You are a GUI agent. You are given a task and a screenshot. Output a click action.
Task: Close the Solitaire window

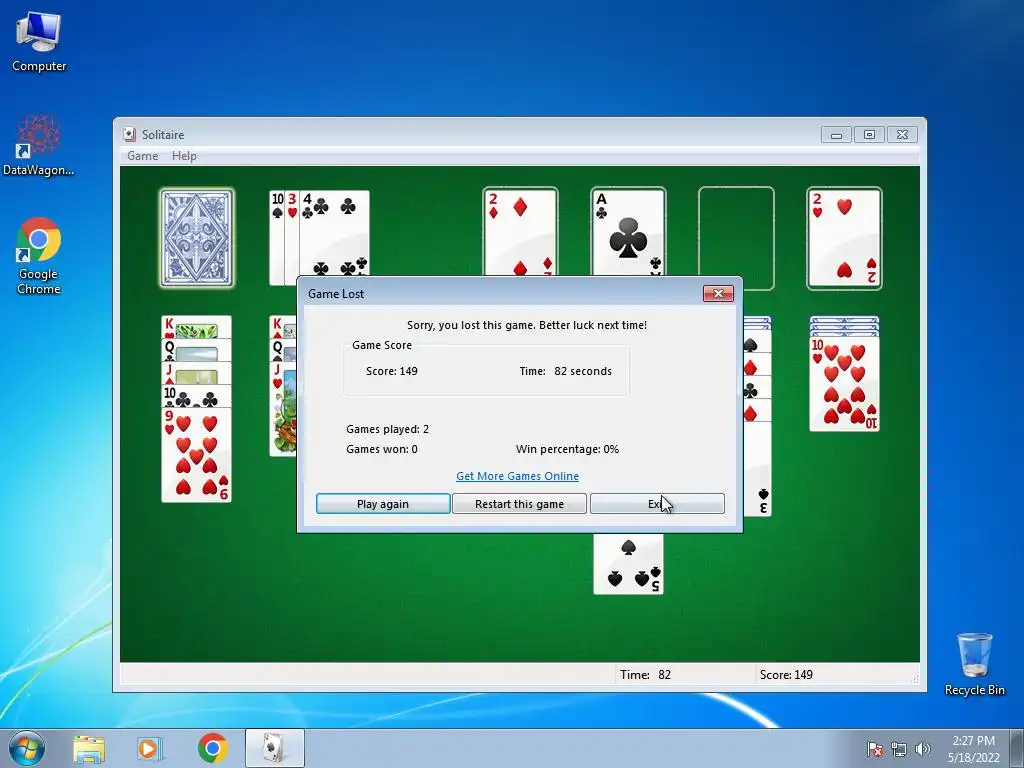[x=902, y=135]
